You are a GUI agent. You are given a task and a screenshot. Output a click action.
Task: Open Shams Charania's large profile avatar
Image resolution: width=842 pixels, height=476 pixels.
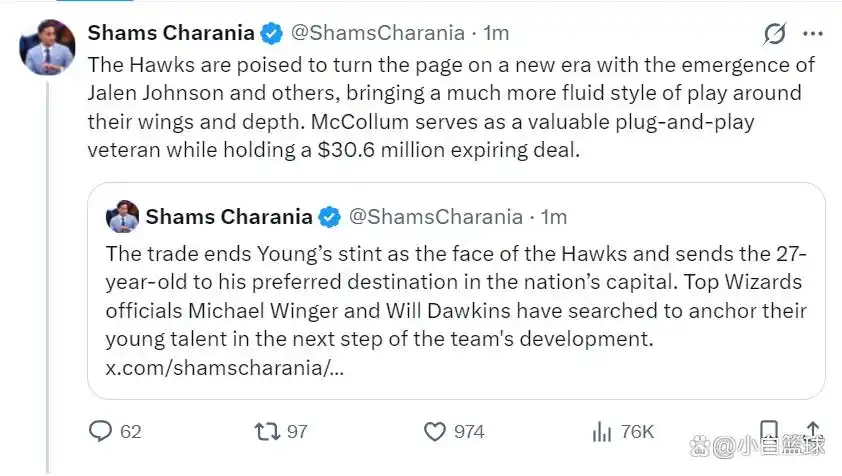48,47
